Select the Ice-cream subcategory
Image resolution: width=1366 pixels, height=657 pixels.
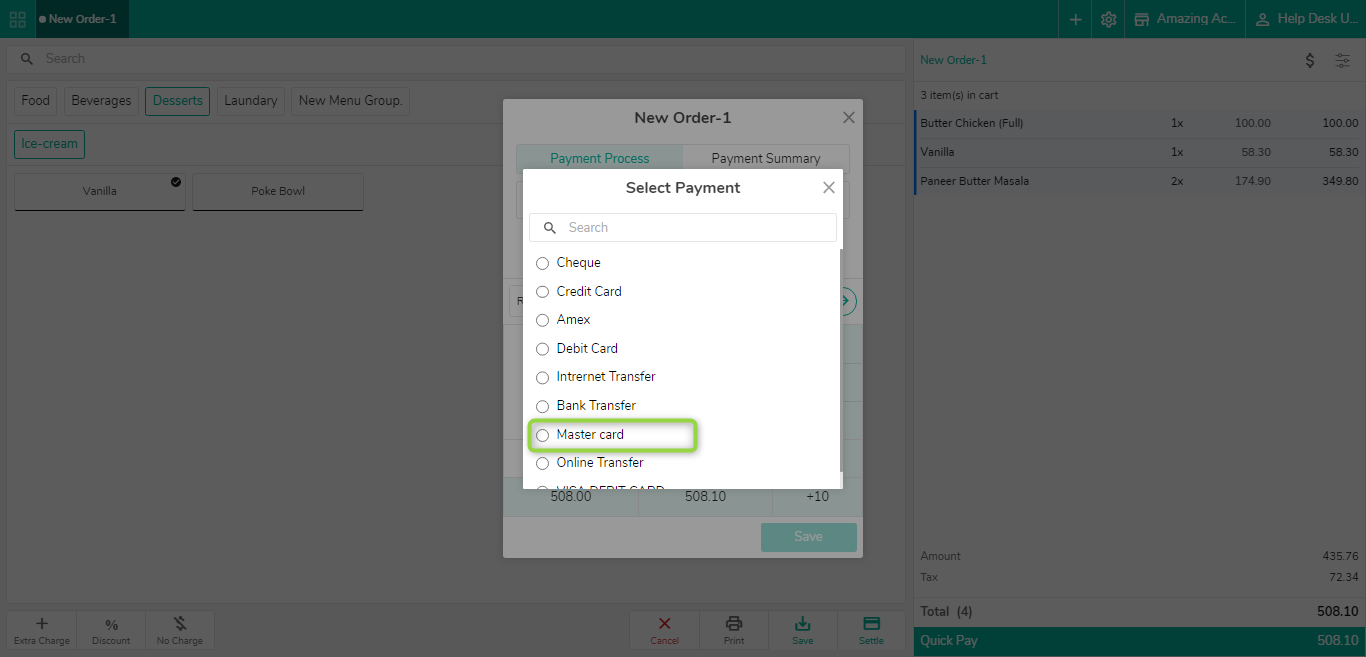tap(49, 144)
